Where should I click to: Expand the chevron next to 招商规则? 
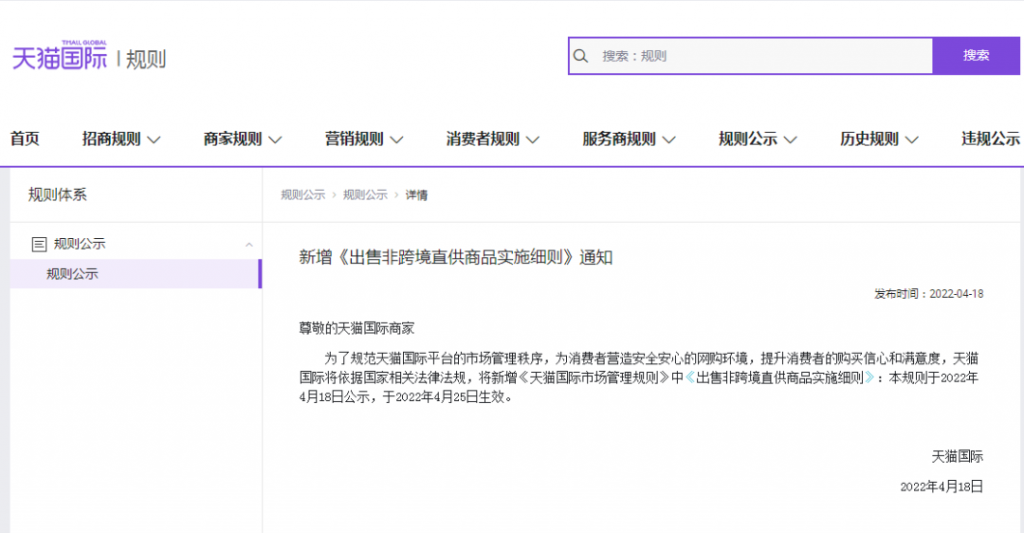153,140
